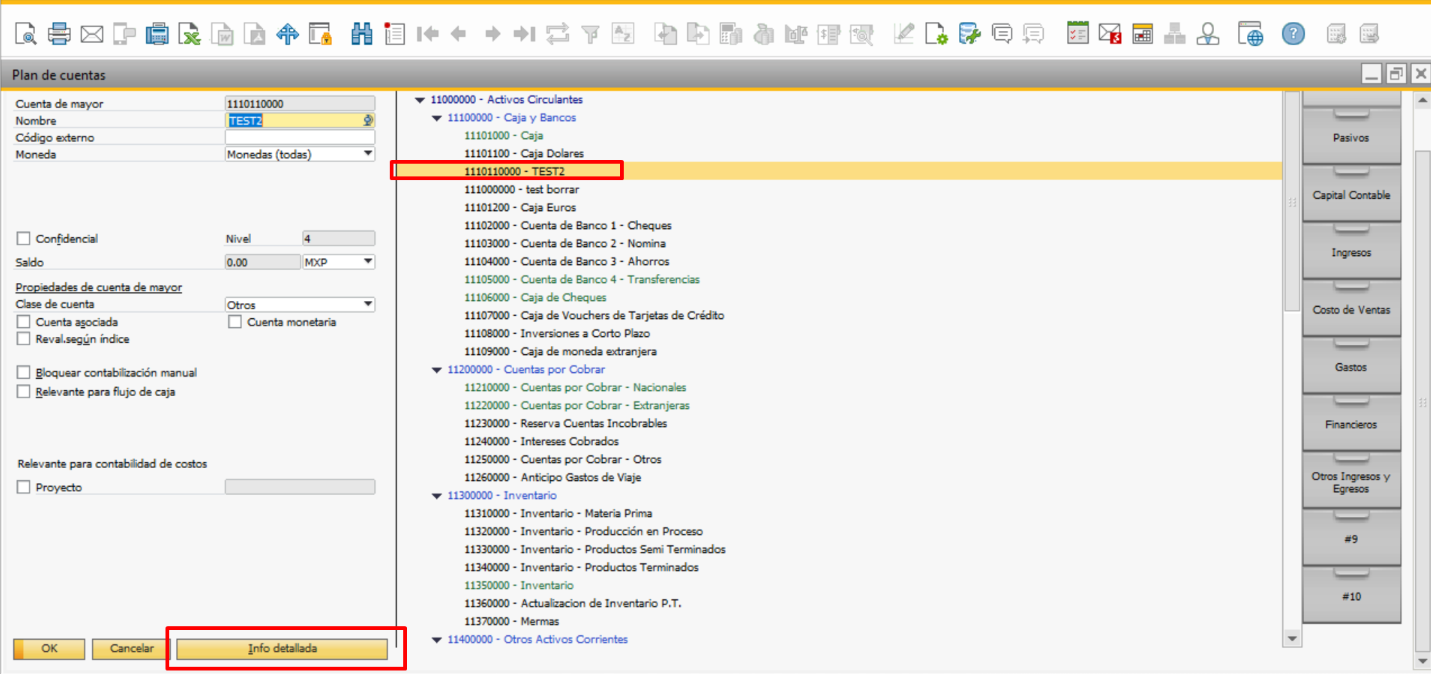
Task: Switch to Costo de Ventas drawer
Action: click(1351, 309)
